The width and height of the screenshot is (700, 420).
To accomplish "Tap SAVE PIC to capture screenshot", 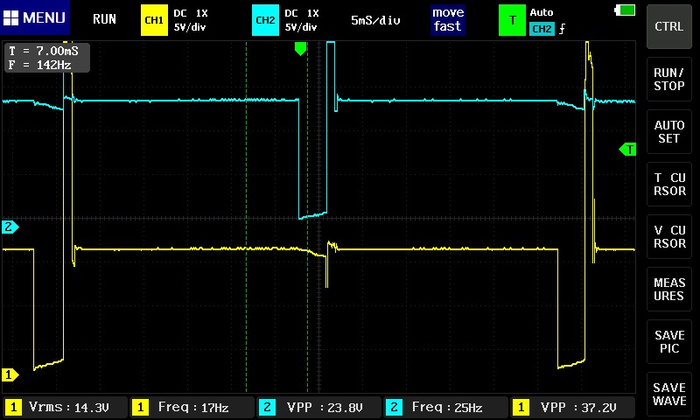I will click(x=669, y=341).
